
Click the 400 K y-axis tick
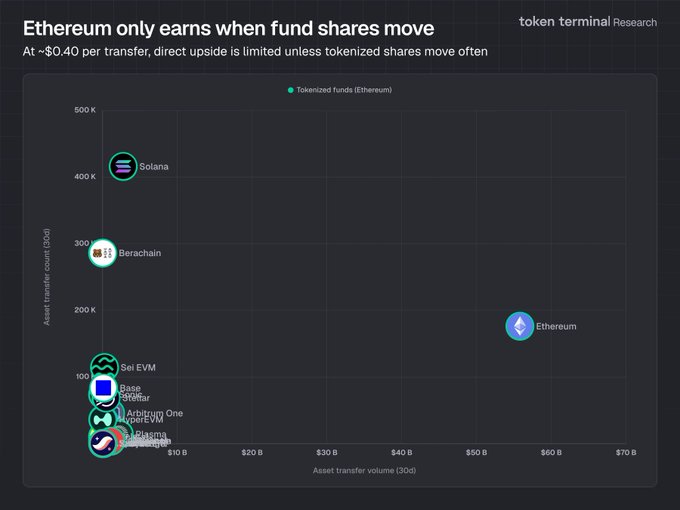pos(85,177)
